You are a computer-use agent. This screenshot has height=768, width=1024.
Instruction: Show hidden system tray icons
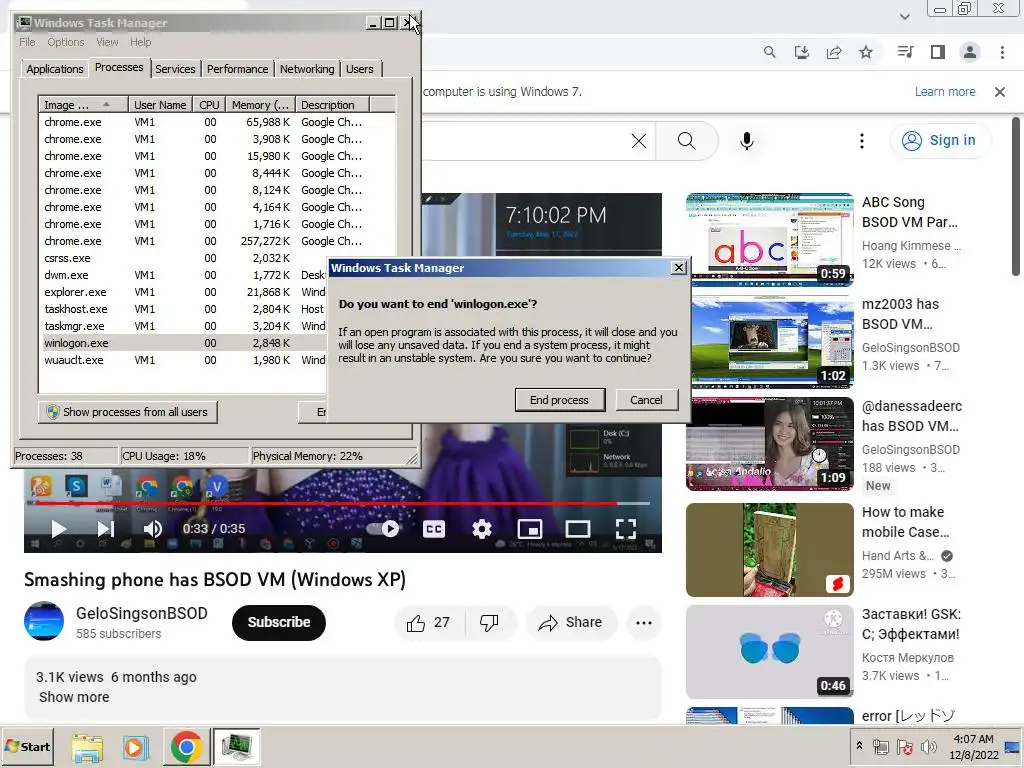coord(859,745)
